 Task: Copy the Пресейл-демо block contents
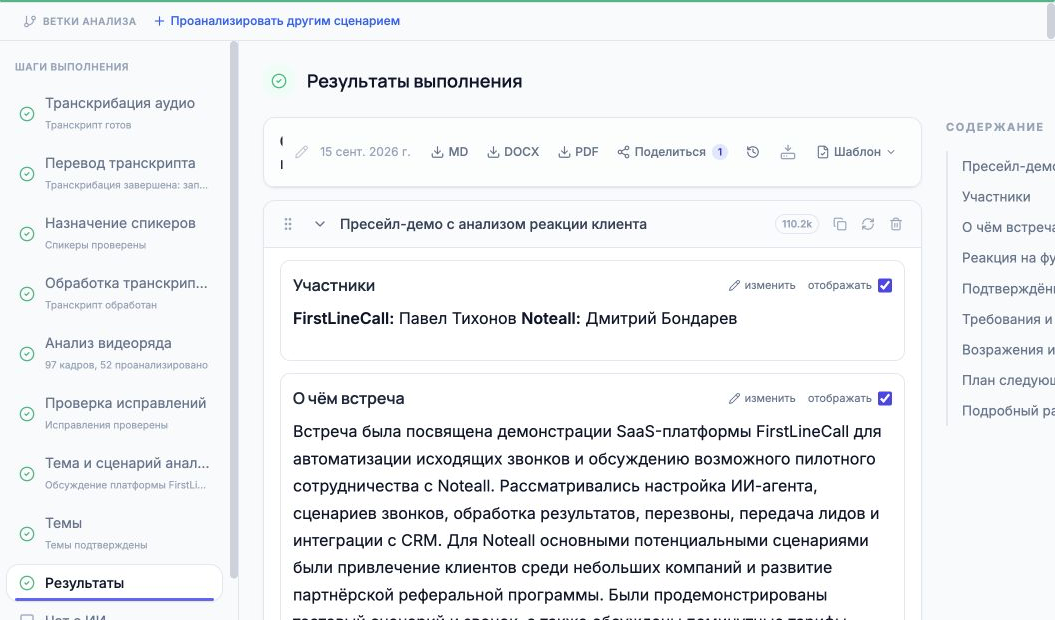840,224
